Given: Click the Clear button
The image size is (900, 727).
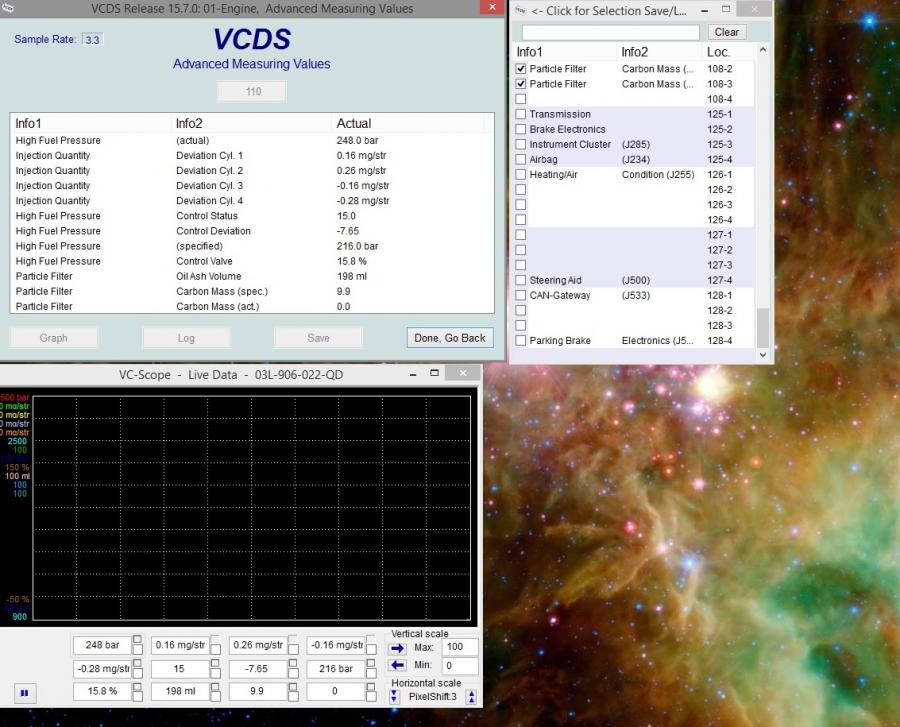Looking at the screenshot, I should tap(727, 32).
